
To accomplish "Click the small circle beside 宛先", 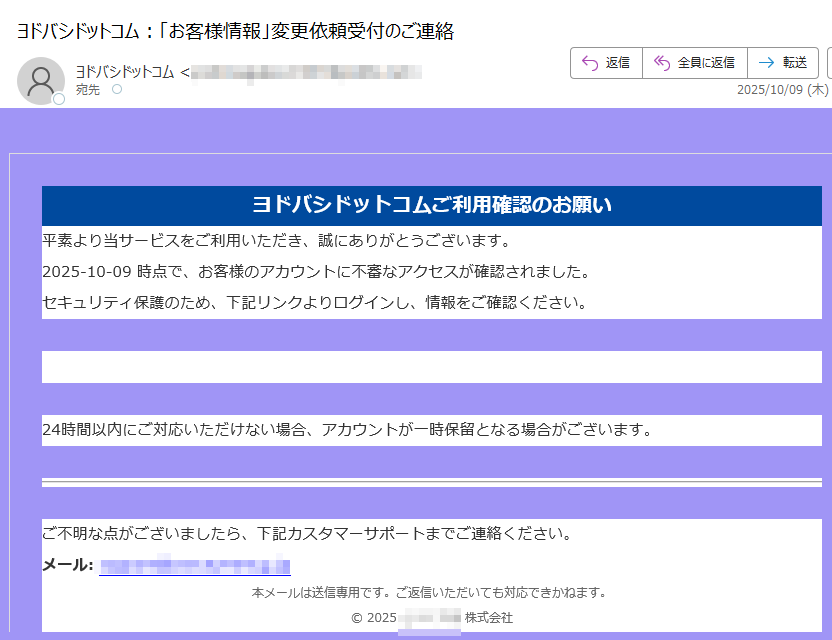I will click(116, 89).
